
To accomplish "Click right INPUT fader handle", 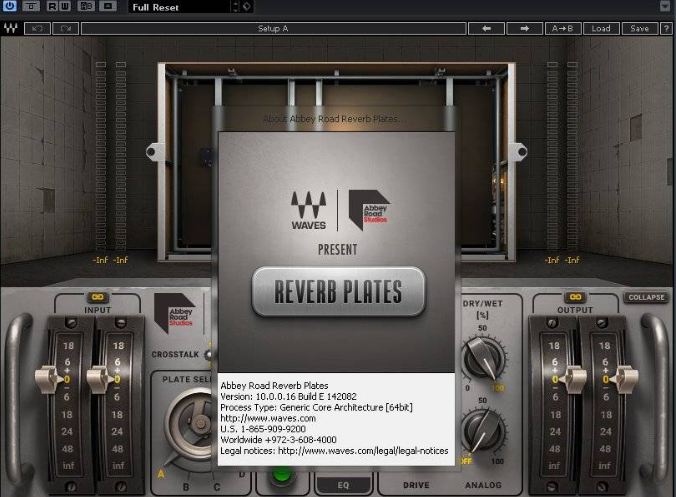I will click(99, 379).
